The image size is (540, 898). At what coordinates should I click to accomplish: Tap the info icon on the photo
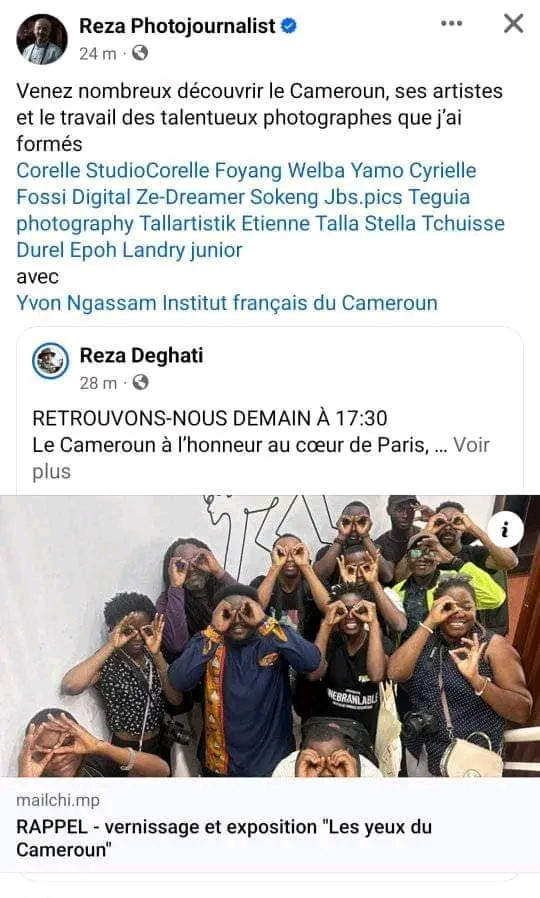tap(505, 530)
